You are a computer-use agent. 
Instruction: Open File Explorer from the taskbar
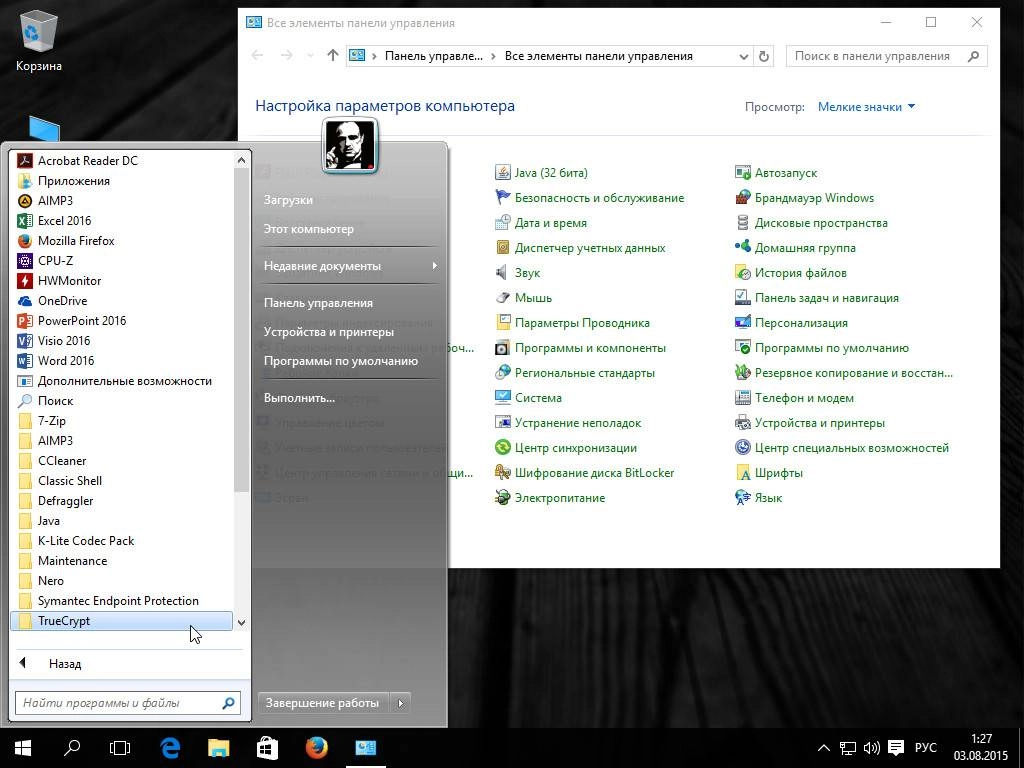point(219,748)
